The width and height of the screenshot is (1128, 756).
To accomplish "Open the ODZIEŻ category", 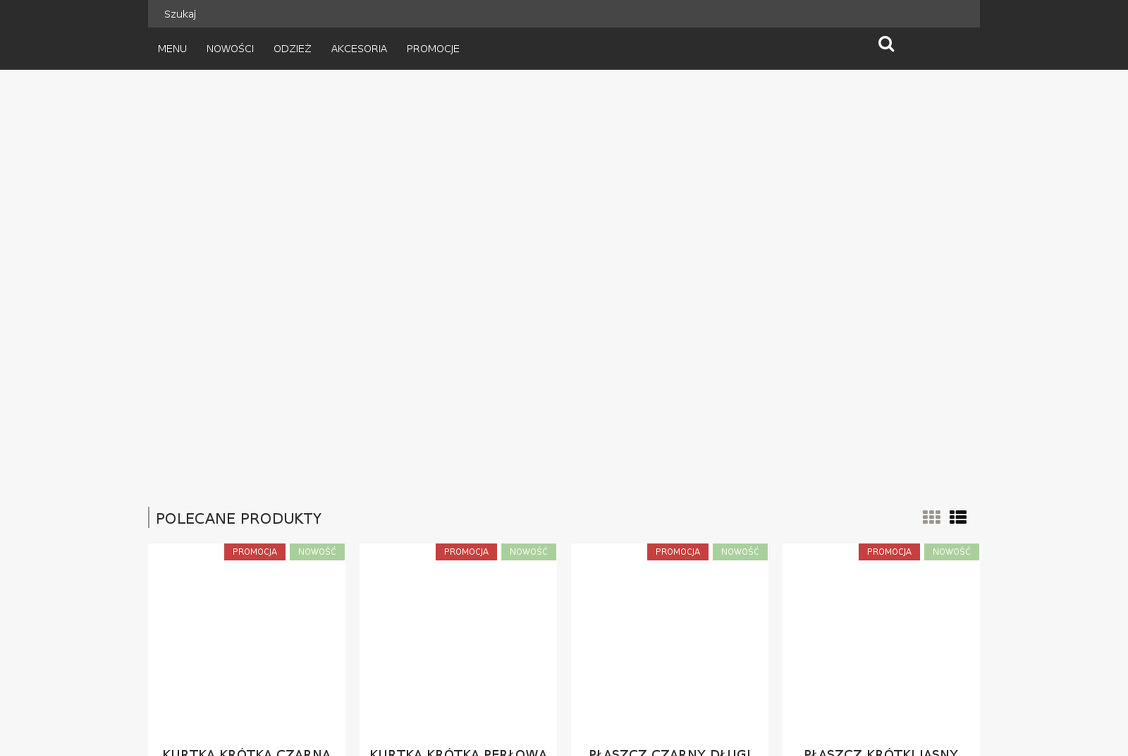I will click(292, 49).
